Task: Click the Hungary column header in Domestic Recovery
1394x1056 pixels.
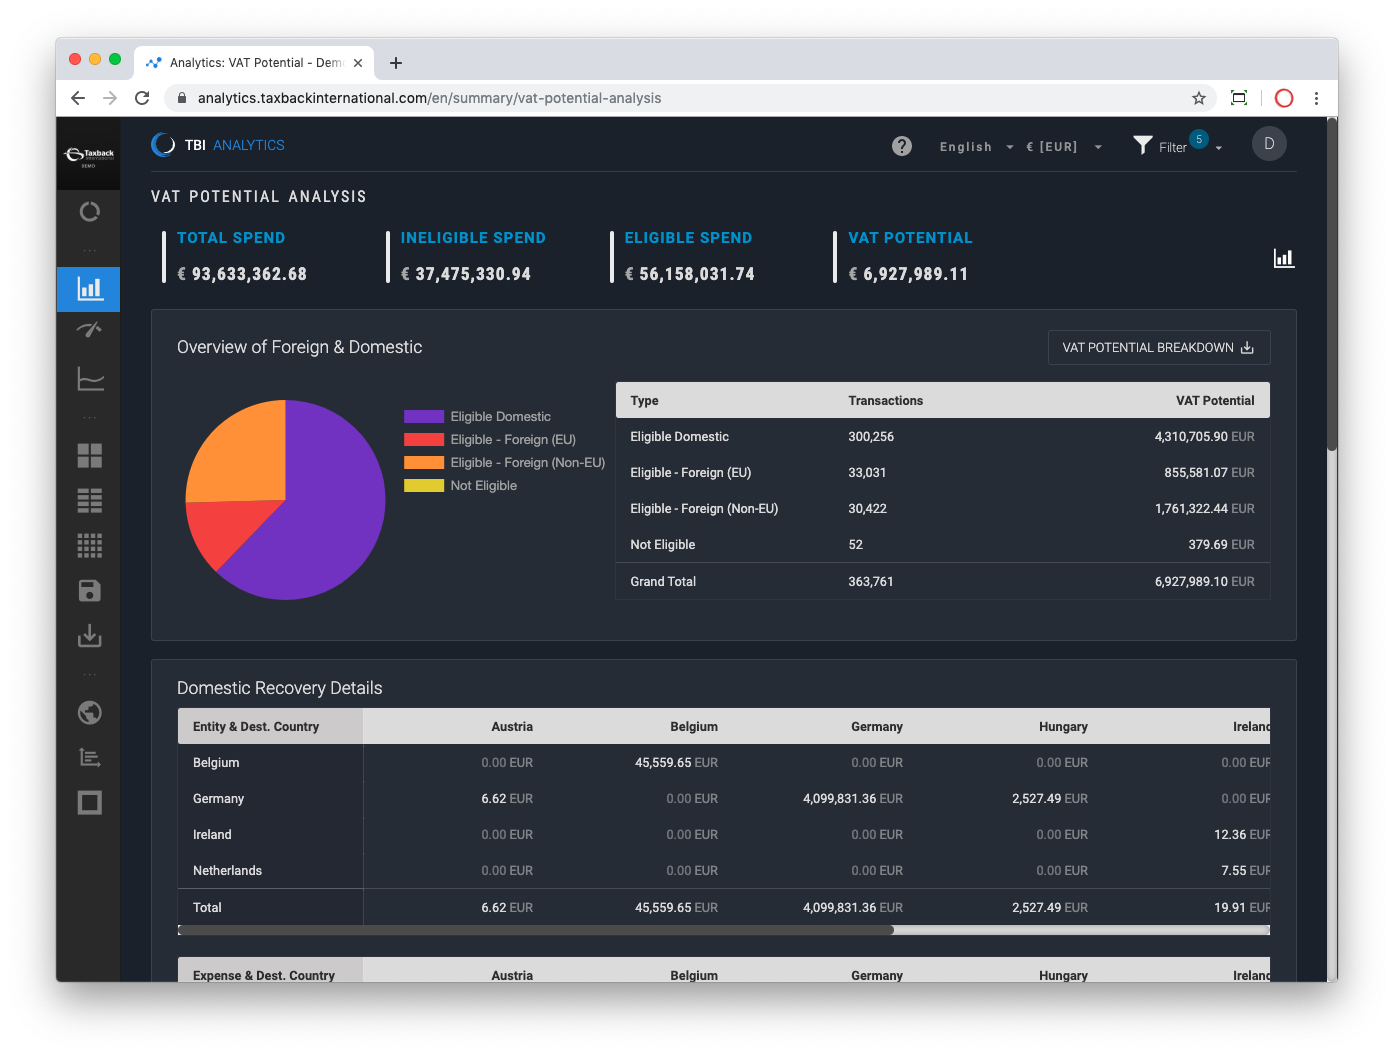Action: pos(1063,727)
